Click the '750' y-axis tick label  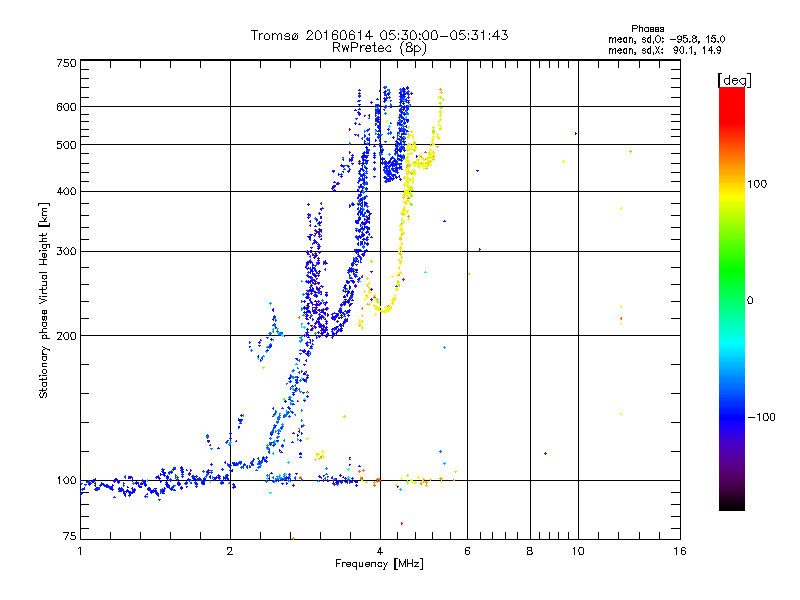(66, 63)
